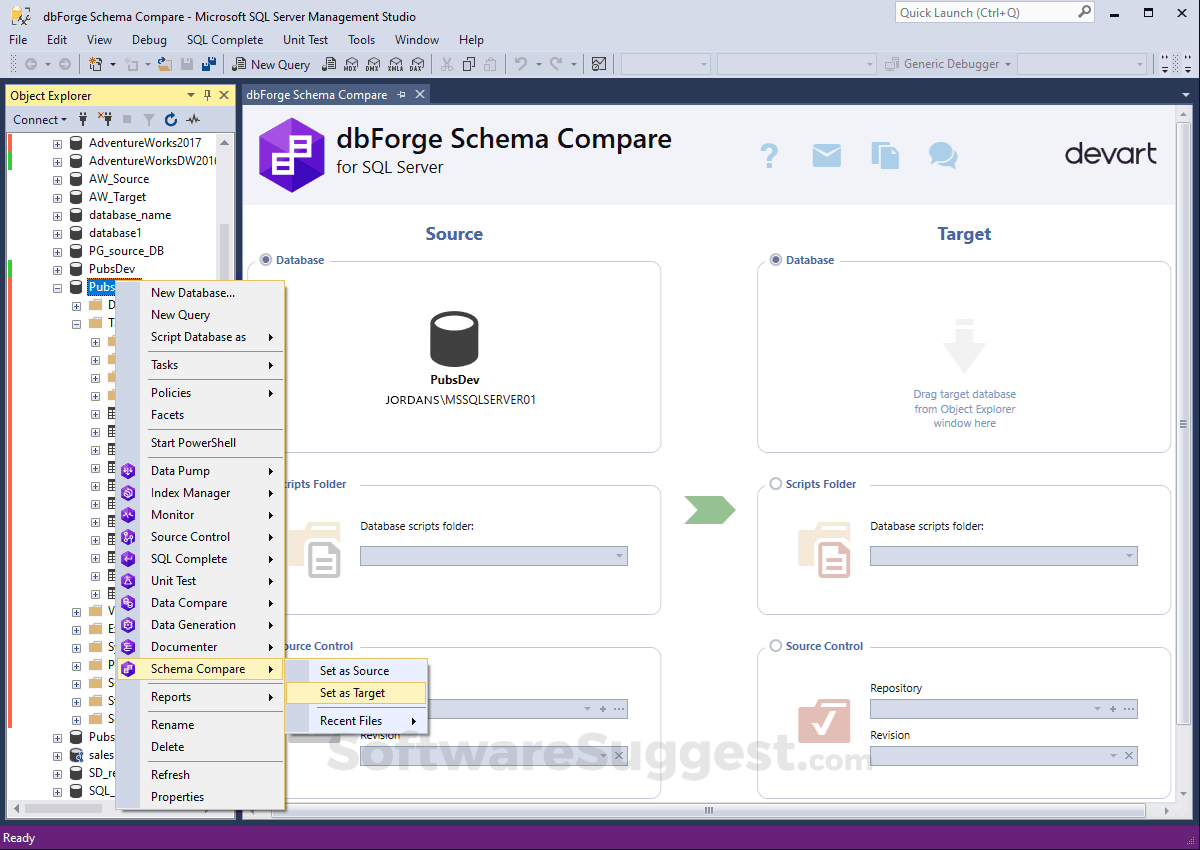1200x850 pixels.
Task: Click the Disconnect icon in Object Explorer toolbar
Action: (104, 119)
